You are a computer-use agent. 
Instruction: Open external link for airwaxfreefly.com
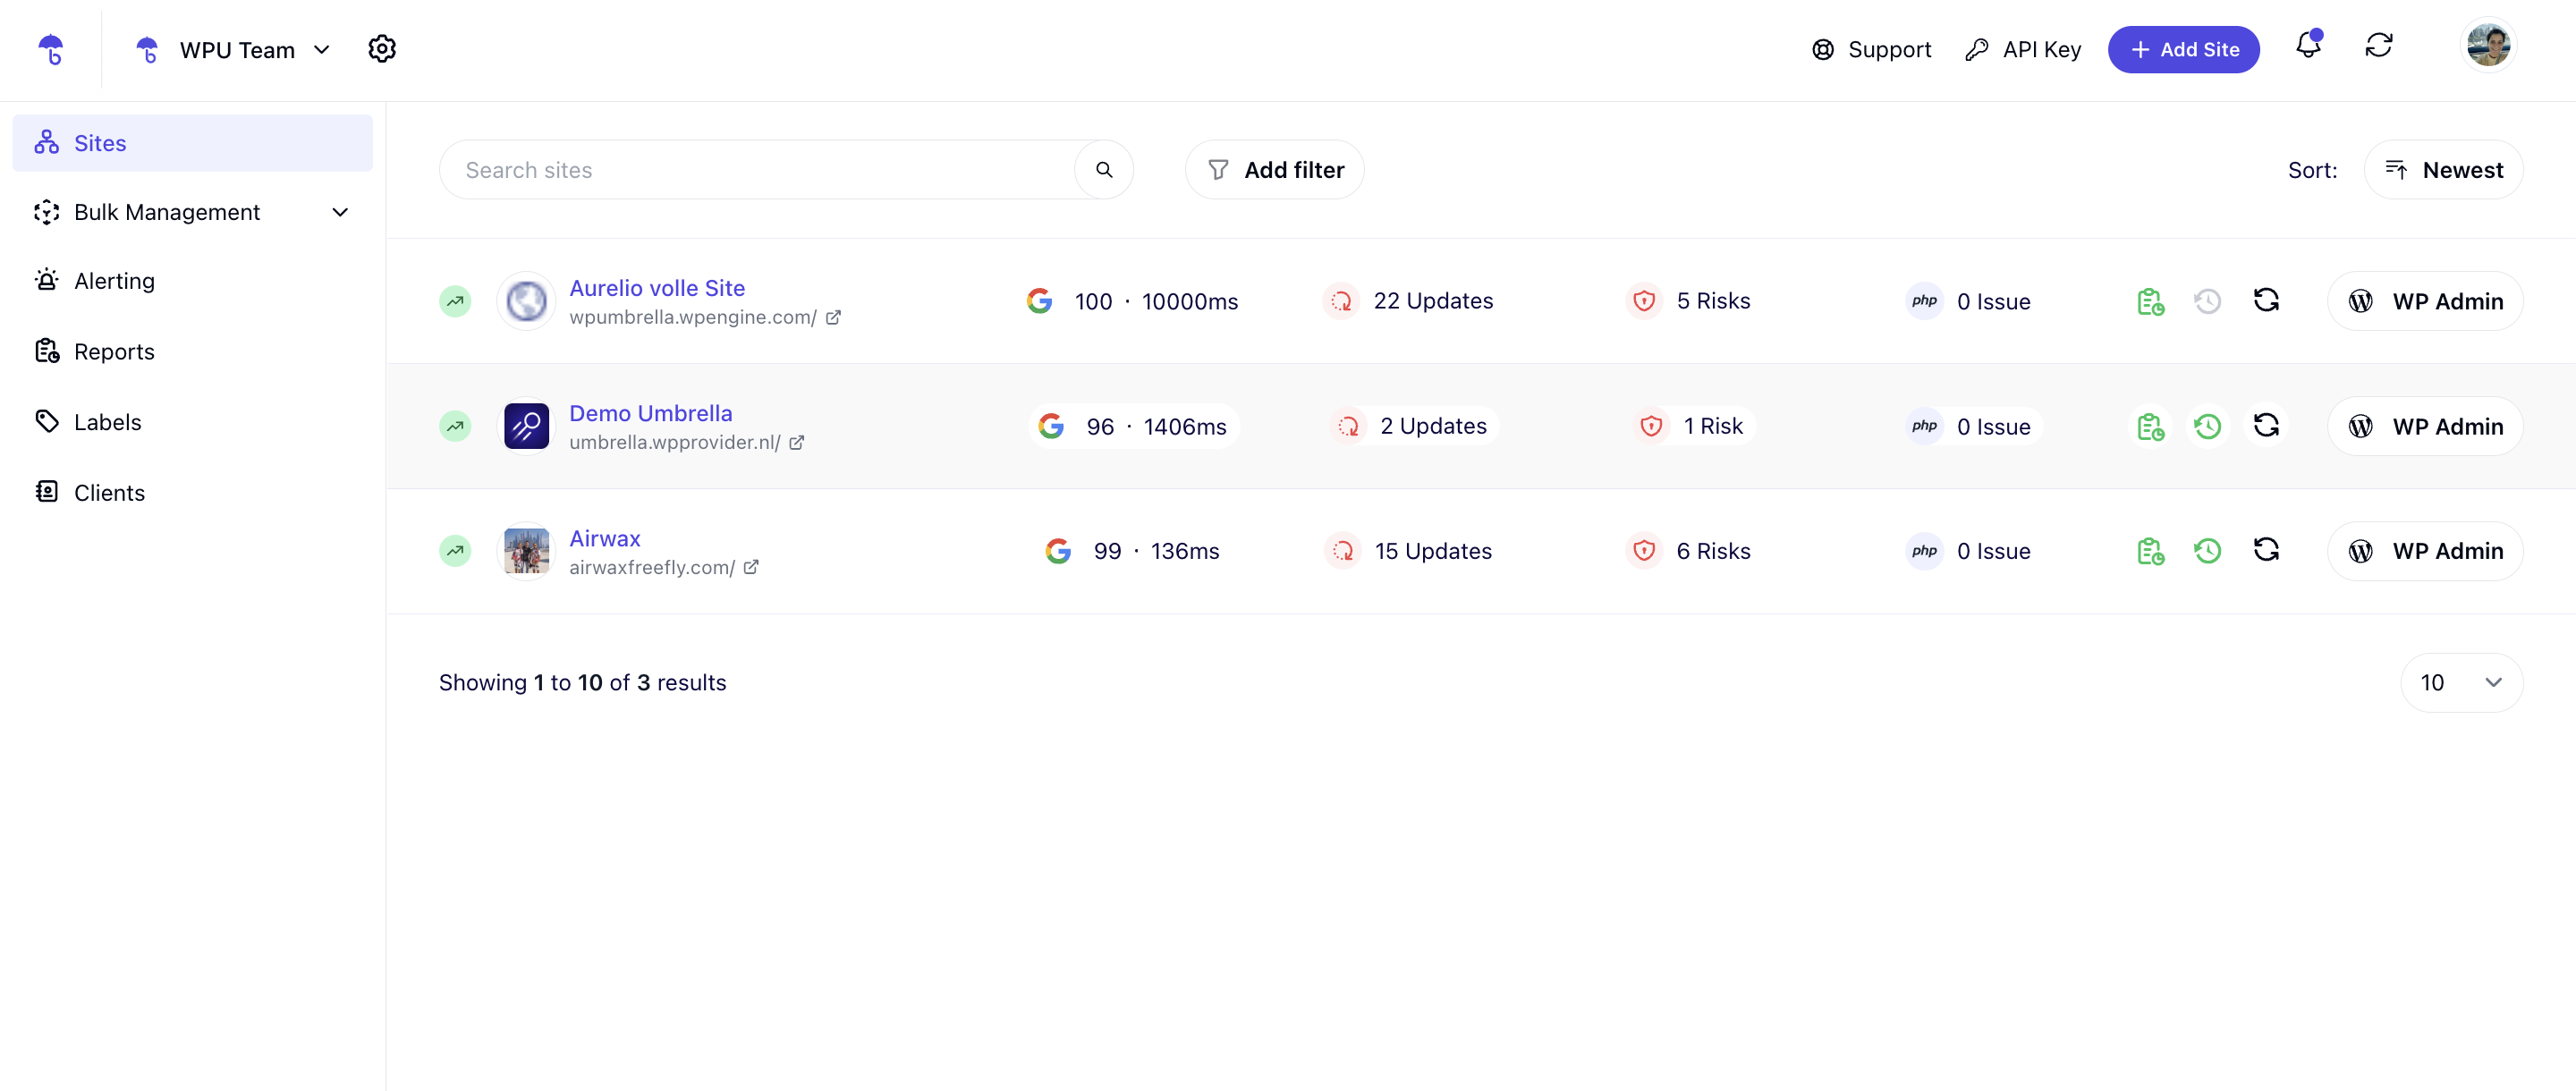click(x=751, y=567)
